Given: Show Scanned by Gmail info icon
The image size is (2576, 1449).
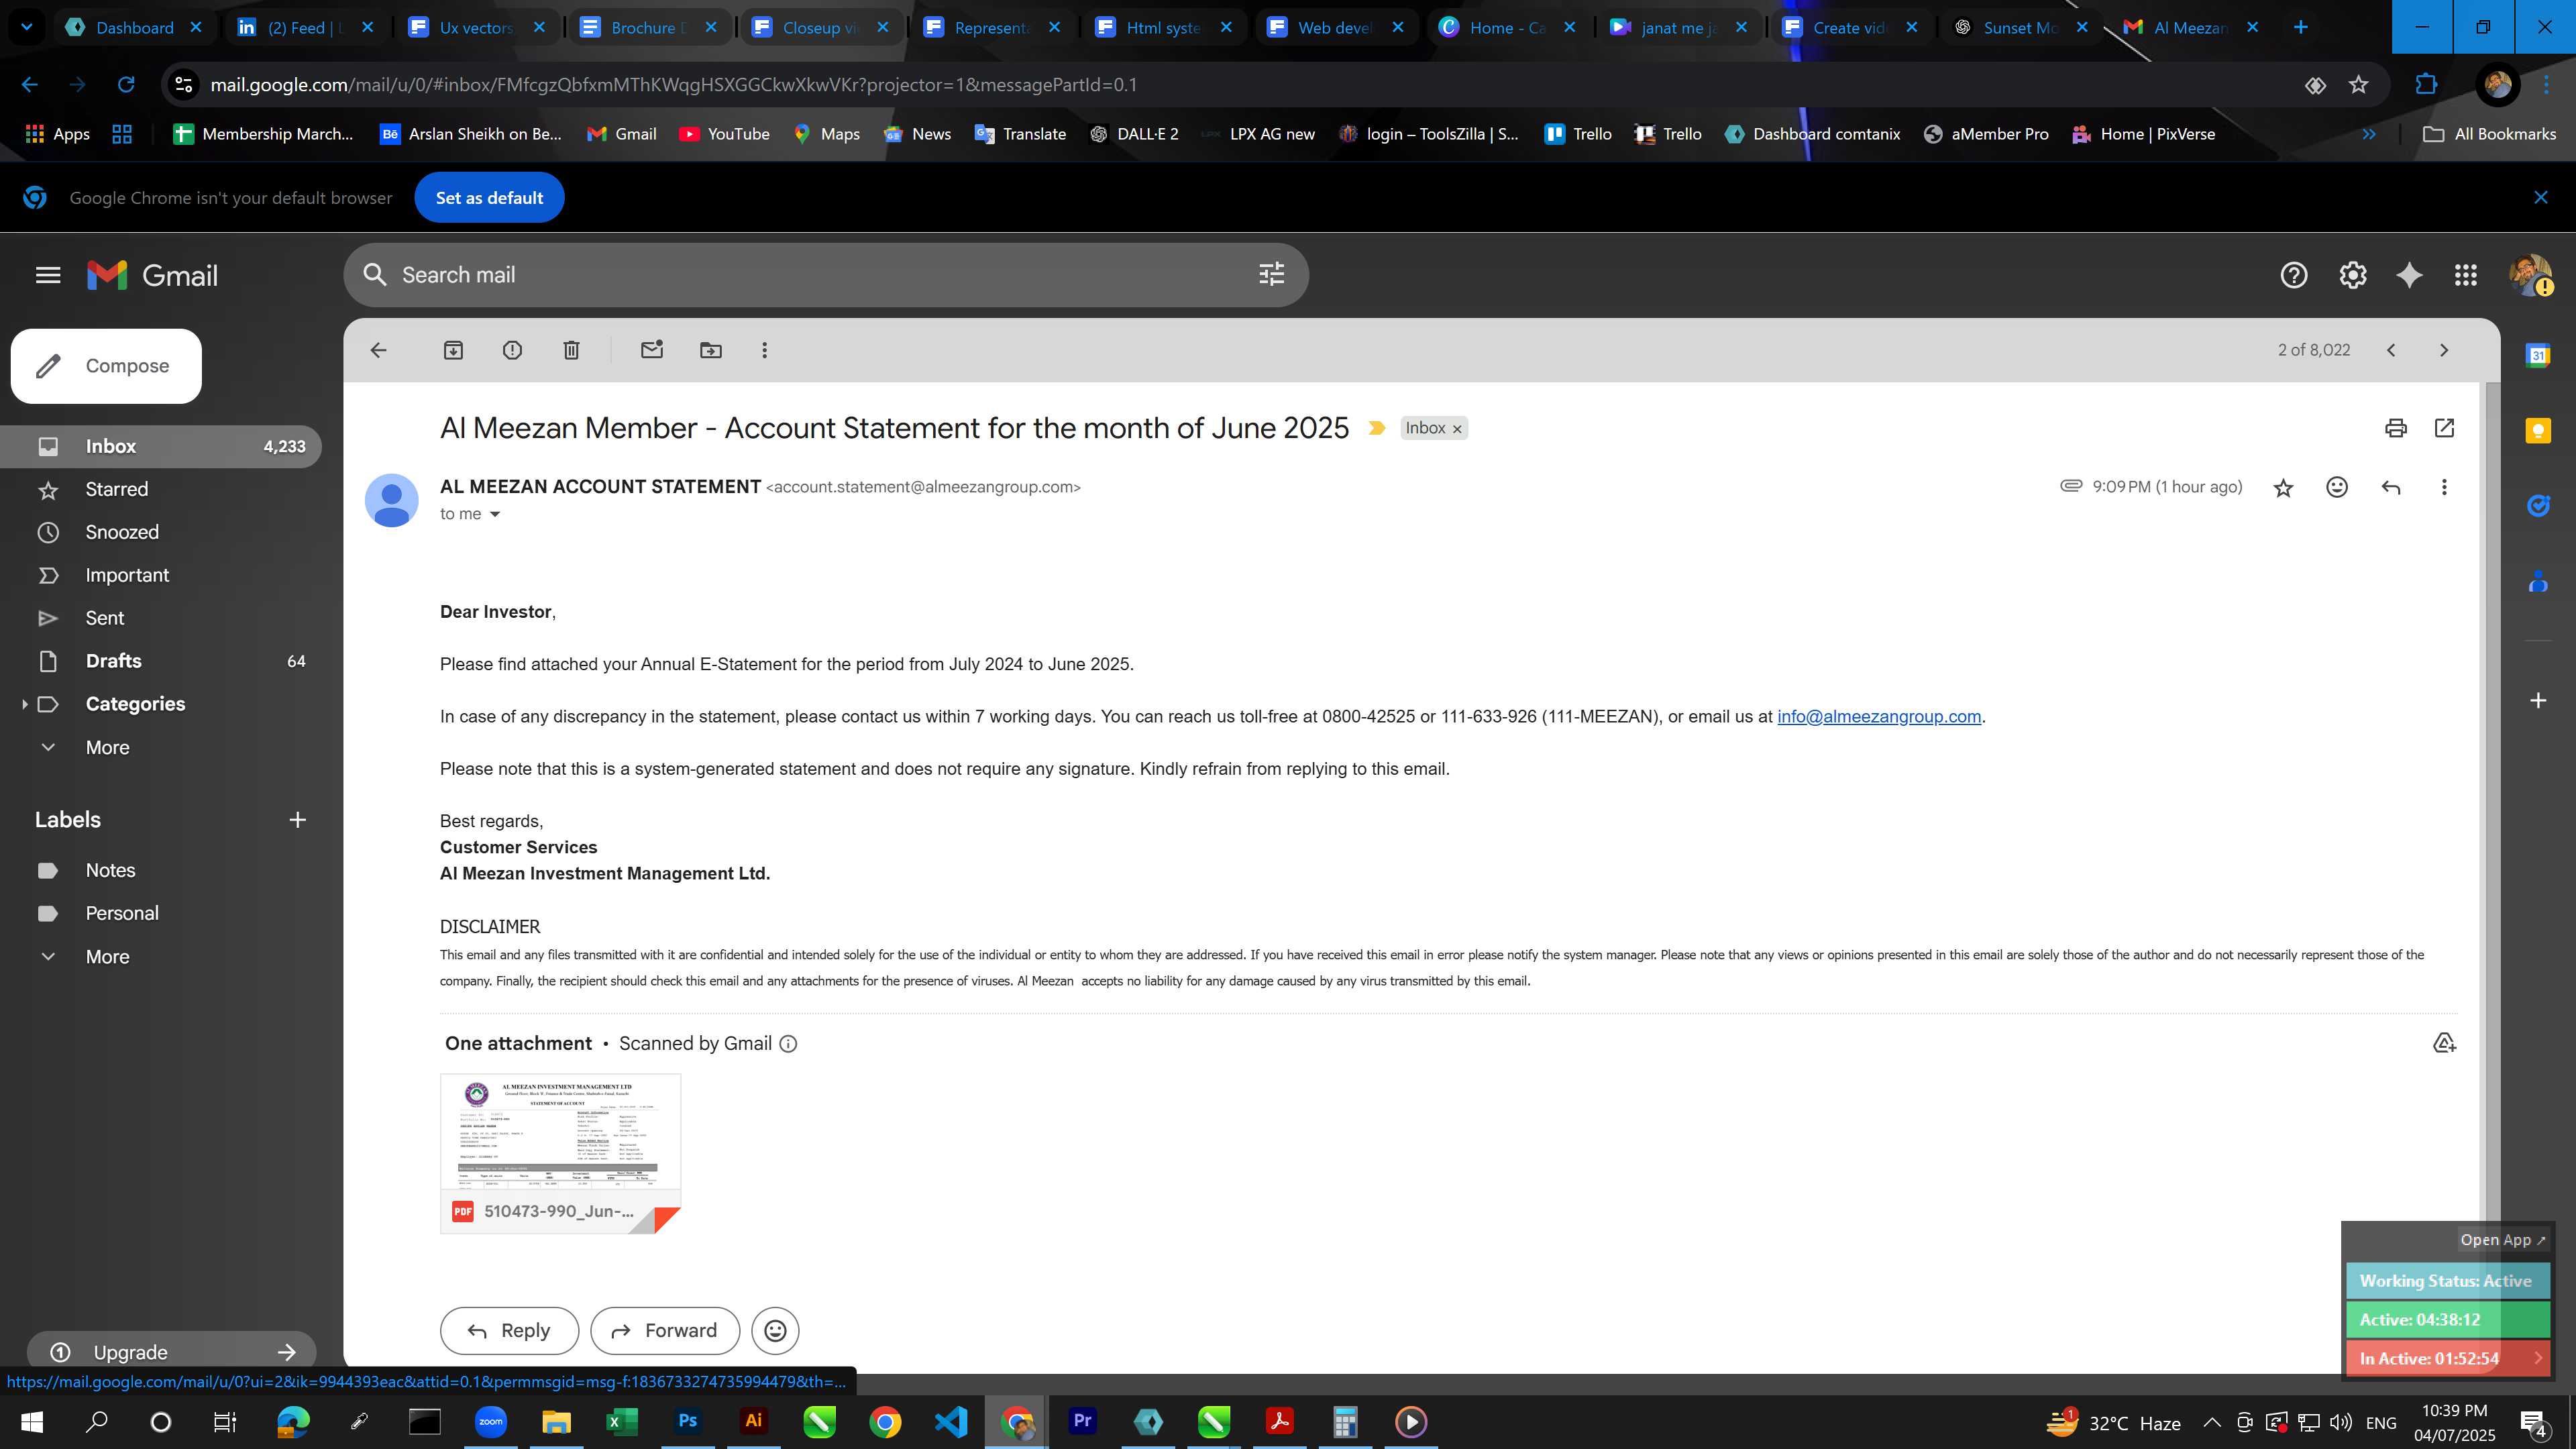Looking at the screenshot, I should (x=788, y=1044).
